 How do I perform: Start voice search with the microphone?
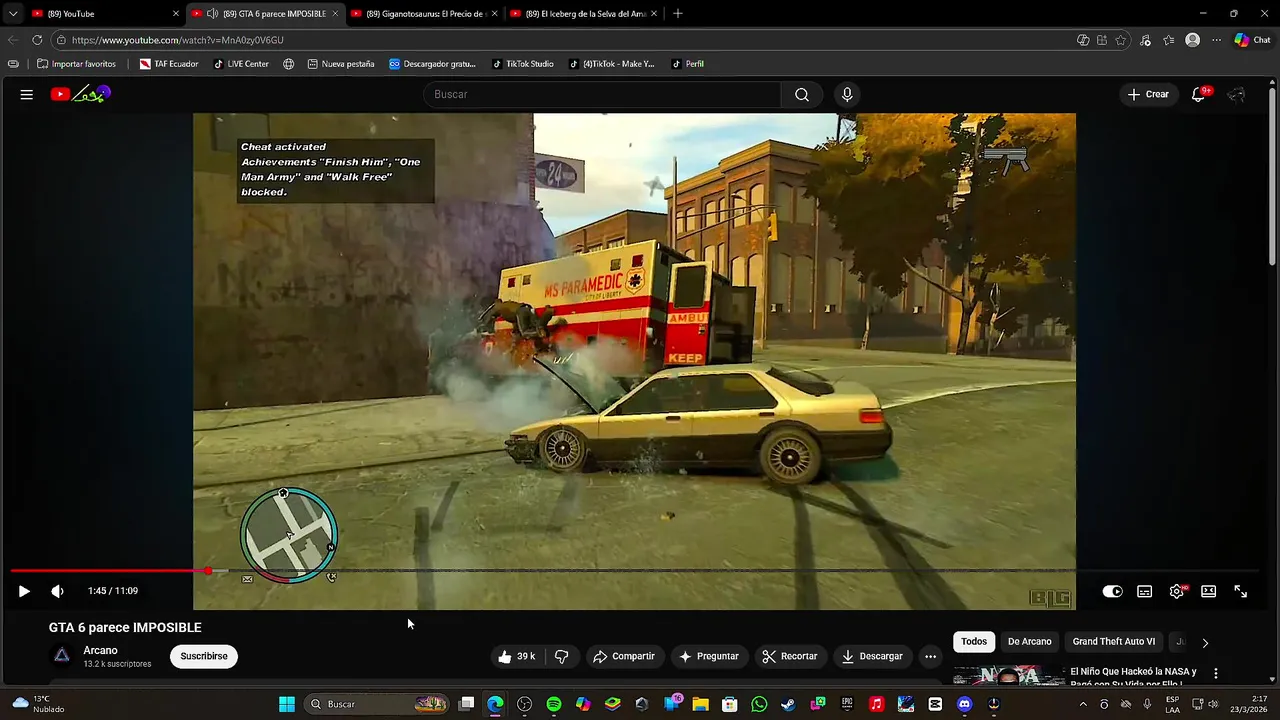pos(847,94)
